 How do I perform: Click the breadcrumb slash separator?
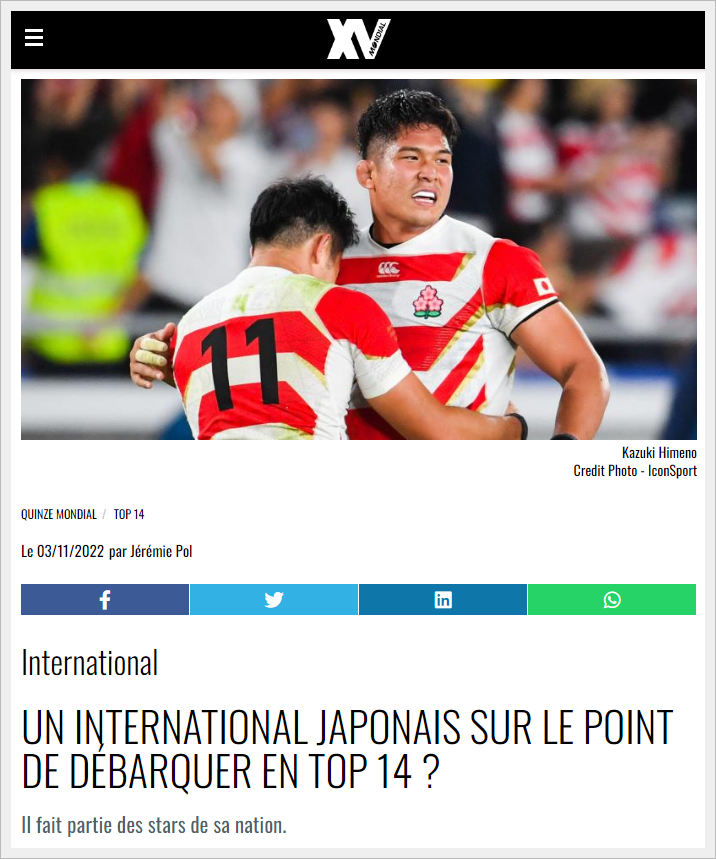point(104,514)
